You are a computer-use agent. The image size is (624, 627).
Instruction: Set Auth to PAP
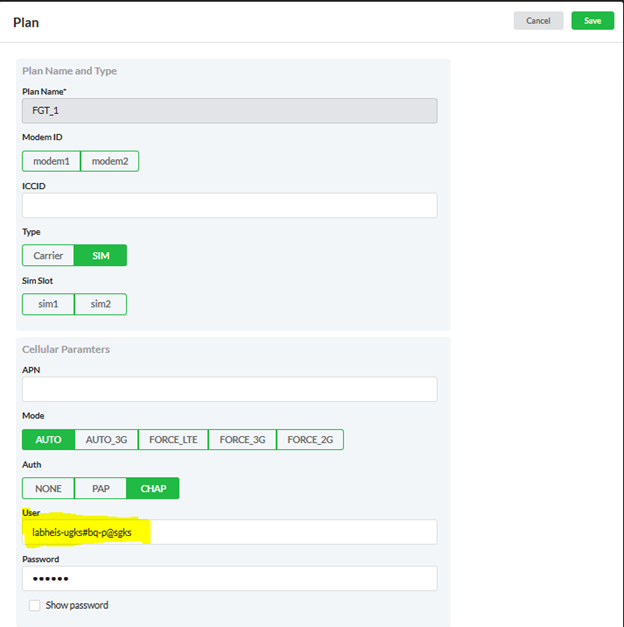pos(100,488)
